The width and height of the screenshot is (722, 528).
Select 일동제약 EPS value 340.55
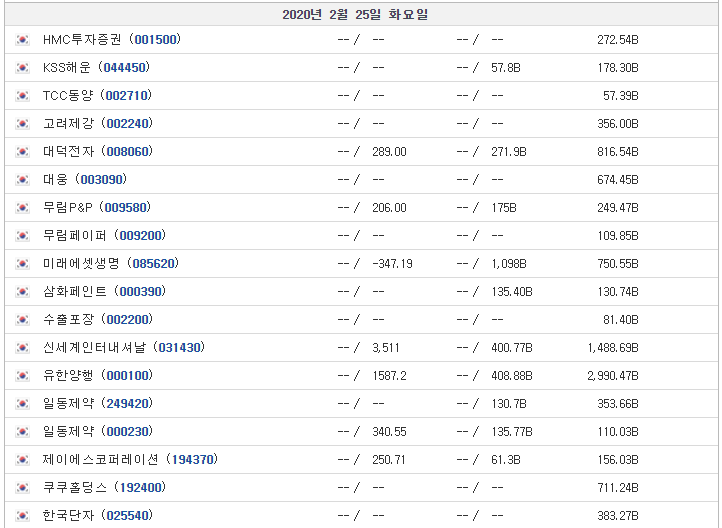point(389,432)
